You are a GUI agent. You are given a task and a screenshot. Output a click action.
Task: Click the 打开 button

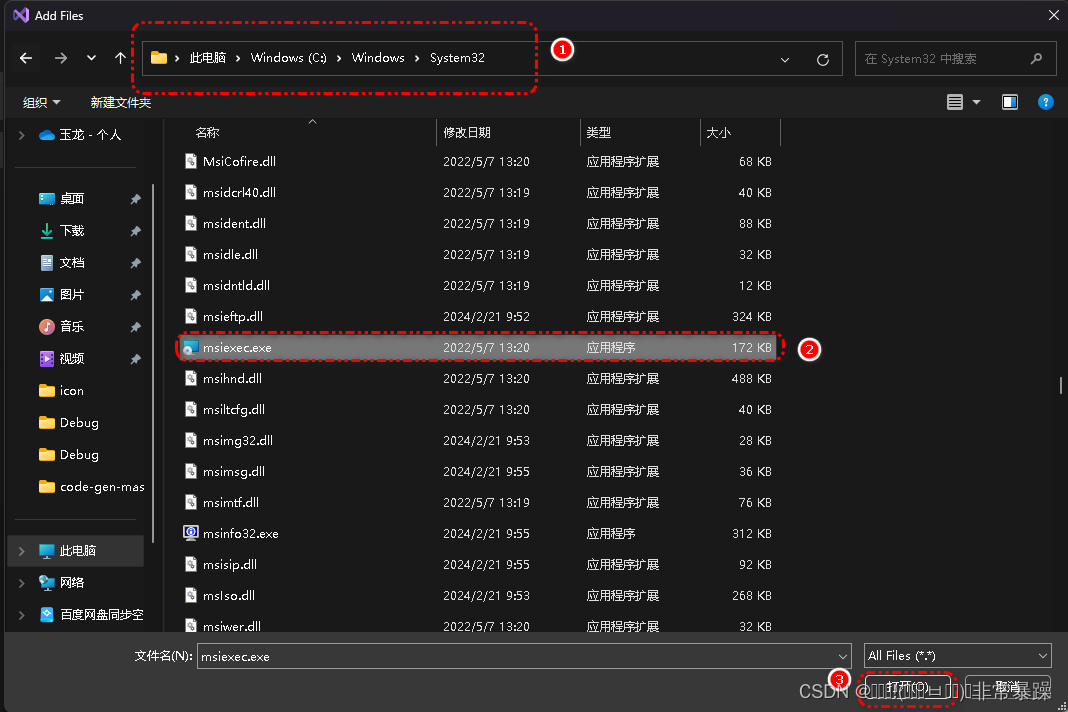click(907, 687)
